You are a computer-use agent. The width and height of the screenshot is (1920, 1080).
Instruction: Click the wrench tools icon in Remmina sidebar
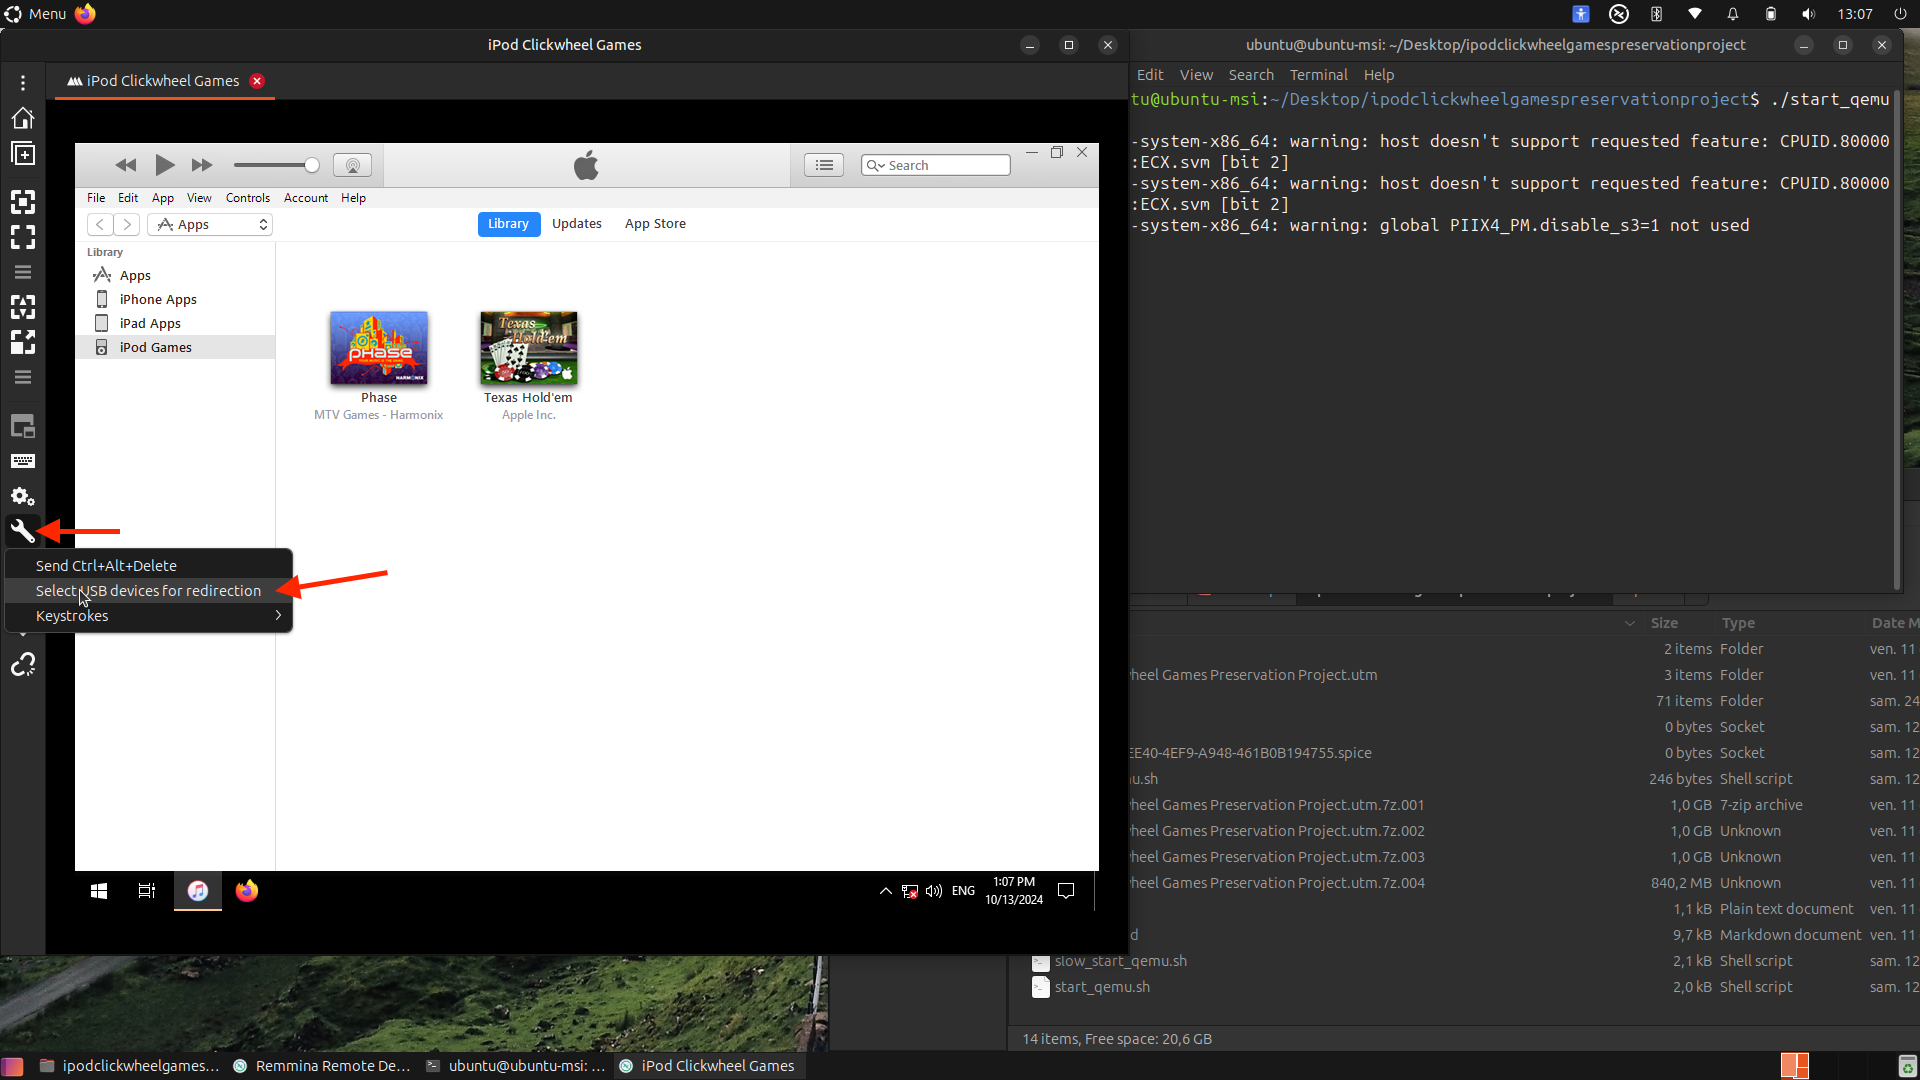pyautogui.click(x=22, y=531)
